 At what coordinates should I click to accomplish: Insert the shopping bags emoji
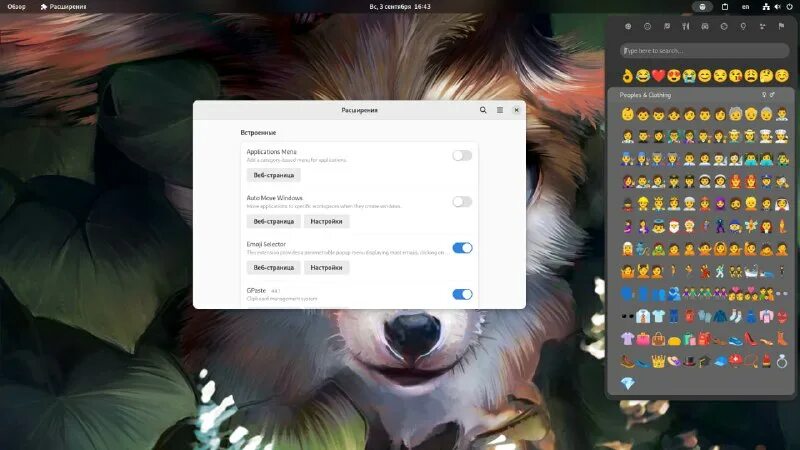(689, 339)
